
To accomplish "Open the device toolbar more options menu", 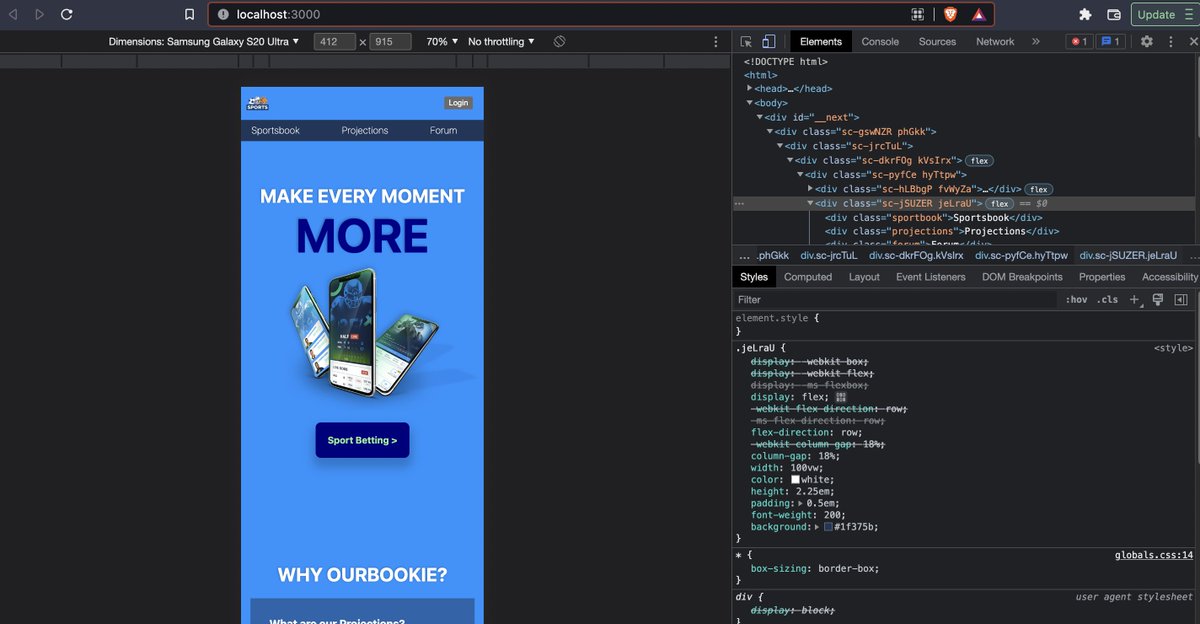I will 715,42.
